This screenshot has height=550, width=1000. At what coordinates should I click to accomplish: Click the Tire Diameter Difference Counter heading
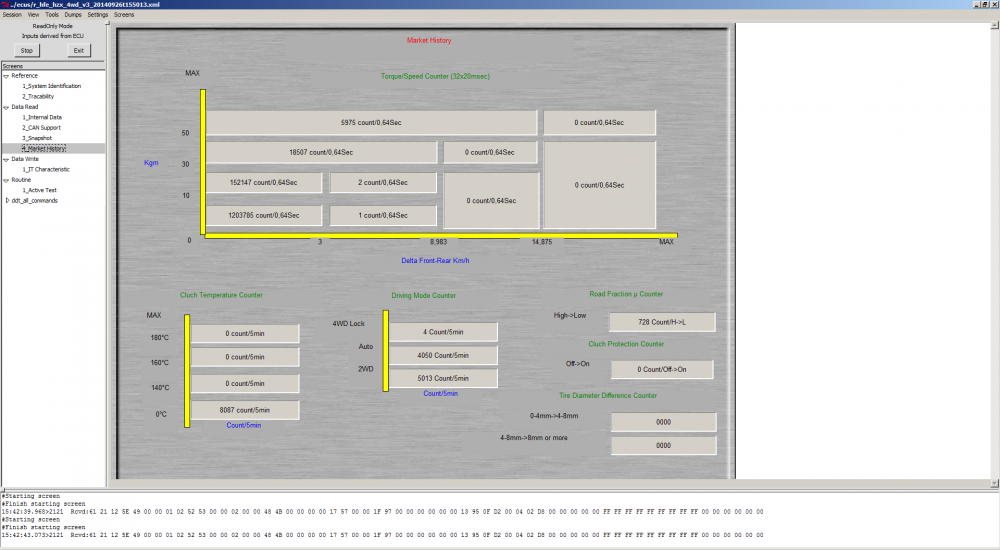[x=608, y=396]
